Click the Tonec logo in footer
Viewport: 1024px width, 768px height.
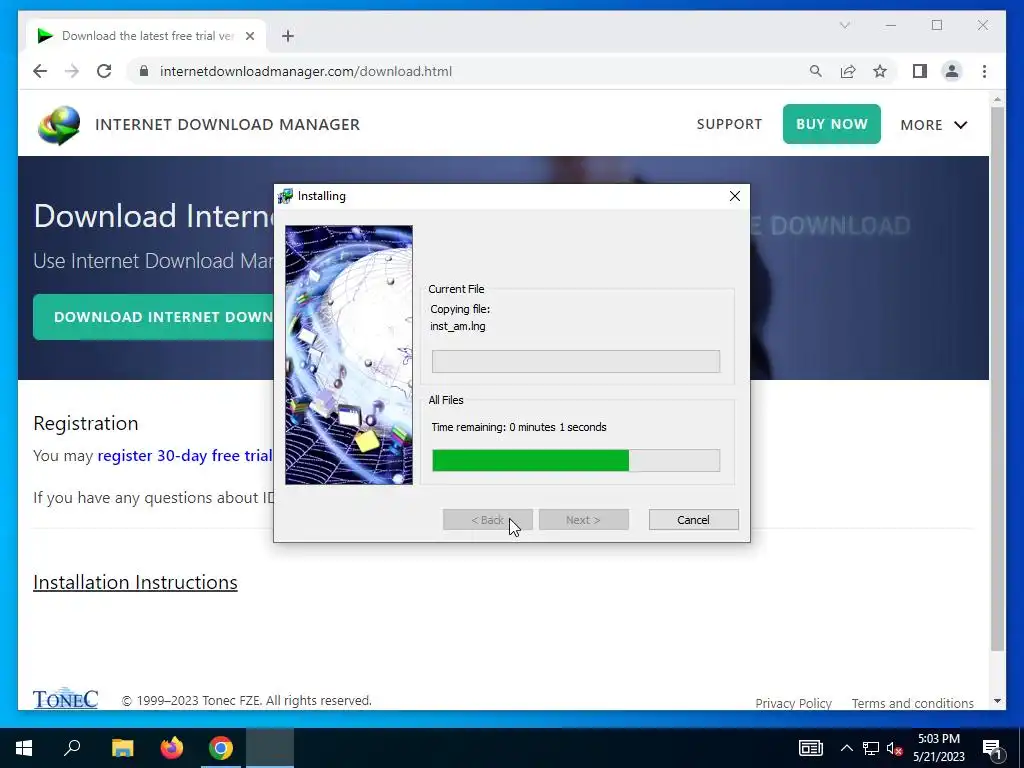[65, 698]
